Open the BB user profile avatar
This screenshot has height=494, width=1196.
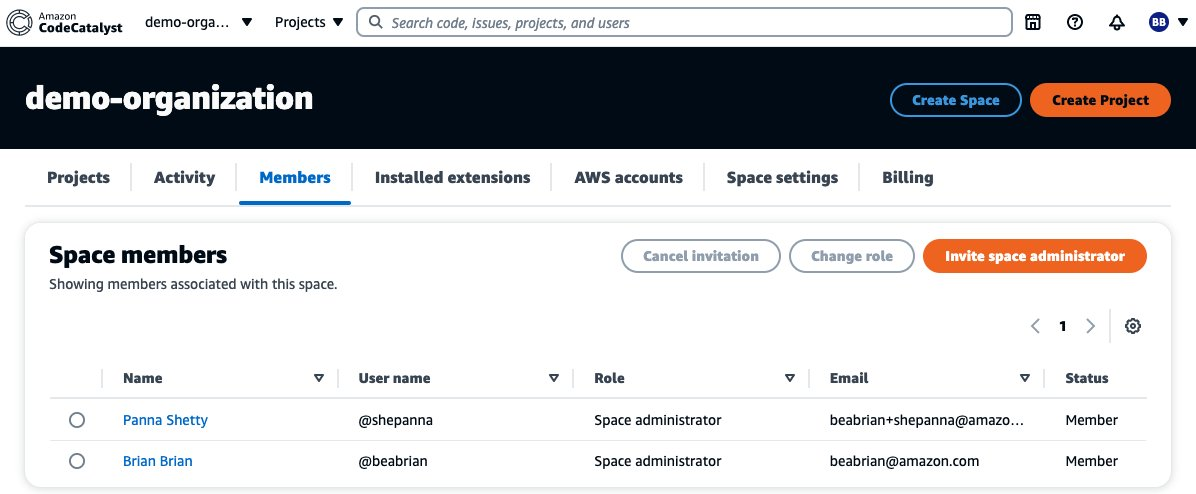coord(1160,22)
